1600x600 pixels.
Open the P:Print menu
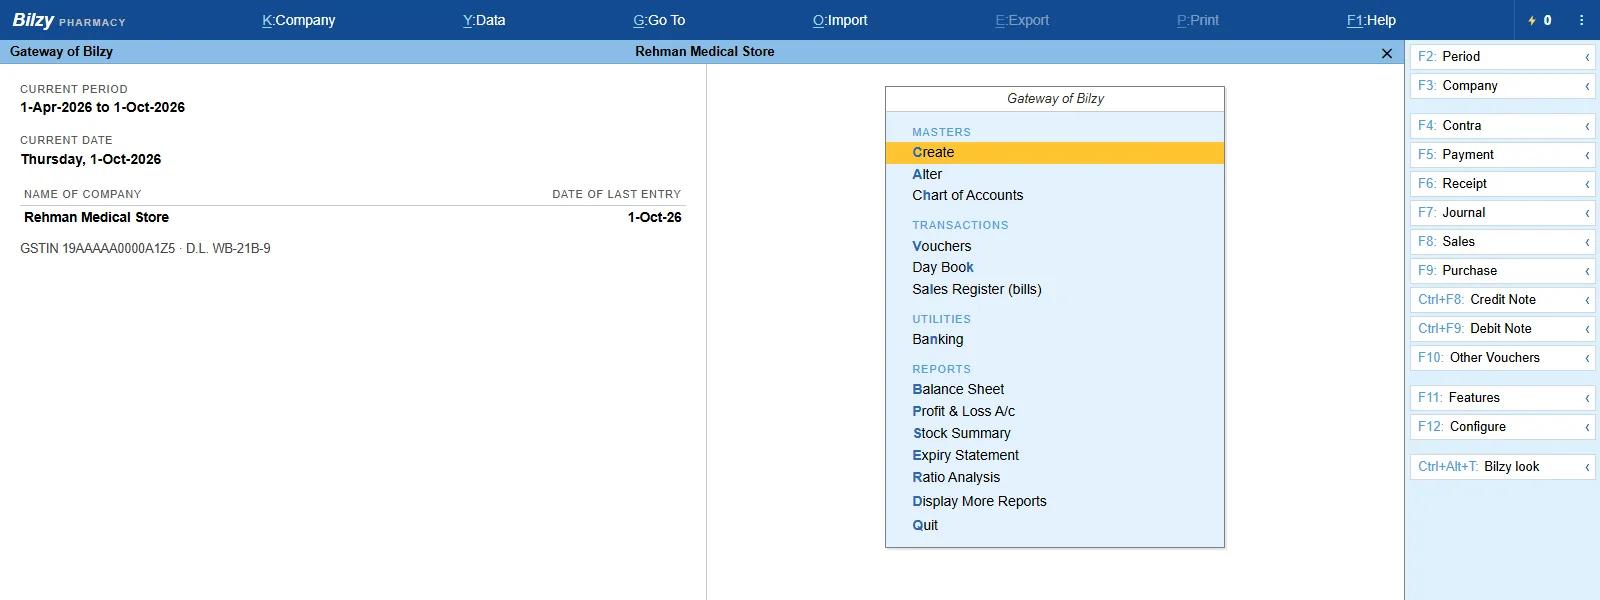coord(1198,20)
